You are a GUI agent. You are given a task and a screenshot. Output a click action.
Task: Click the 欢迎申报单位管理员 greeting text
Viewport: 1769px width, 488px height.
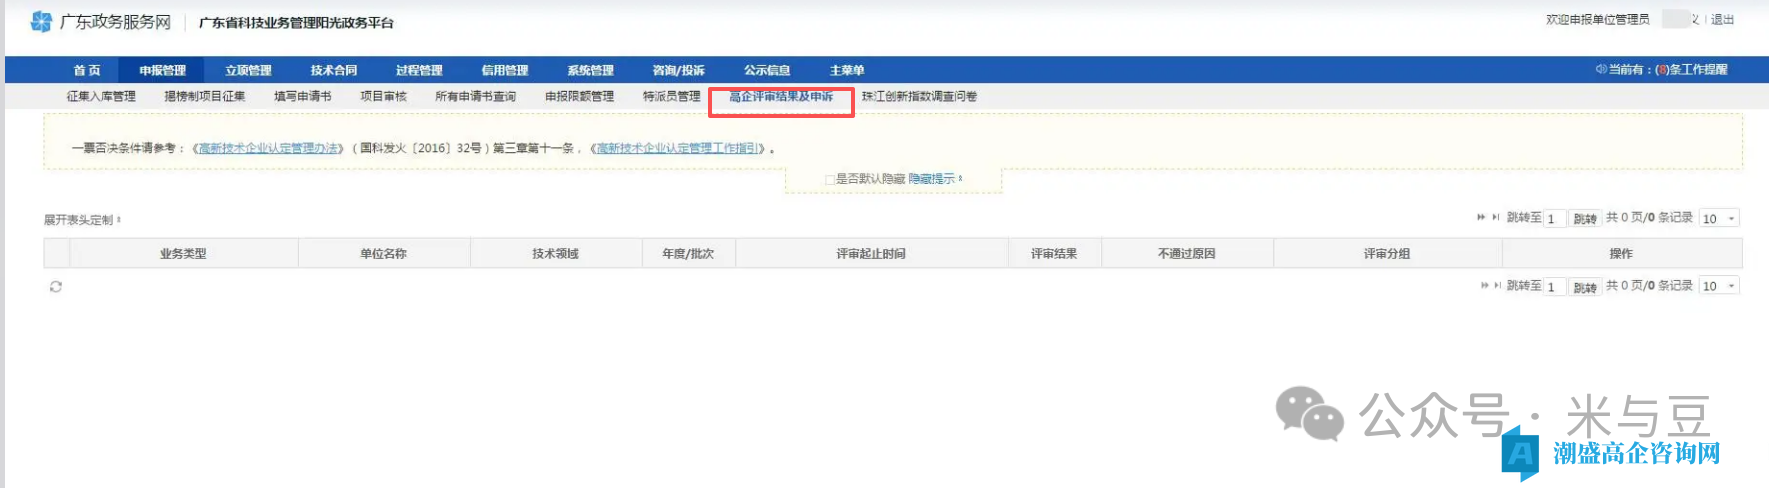pyautogui.click(x=1597, y=19)
